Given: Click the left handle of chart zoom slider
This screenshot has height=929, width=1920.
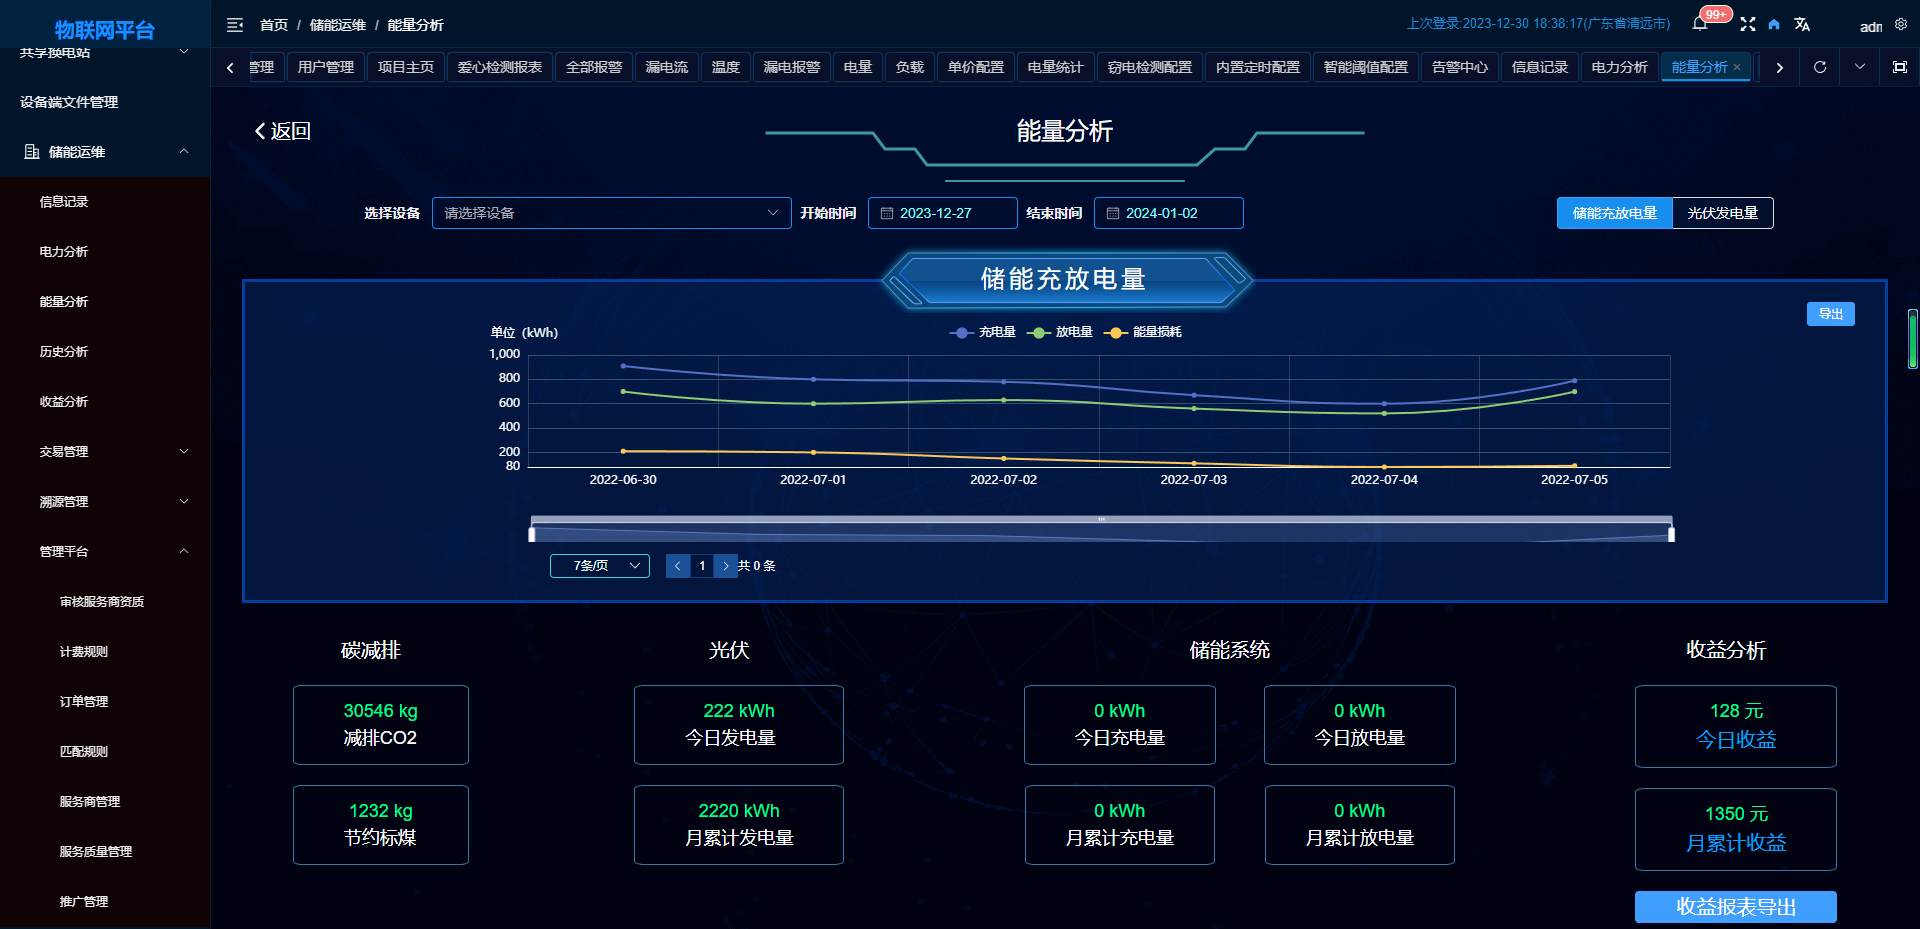Looking at the screenshot, I should (532, 534).
